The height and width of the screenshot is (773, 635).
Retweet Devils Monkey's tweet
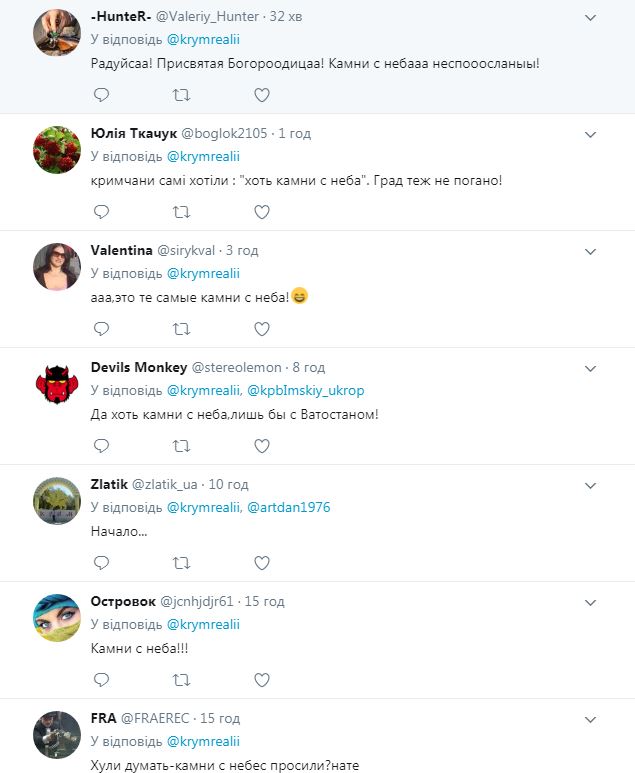pyautogui.click(x=181, y=445)
